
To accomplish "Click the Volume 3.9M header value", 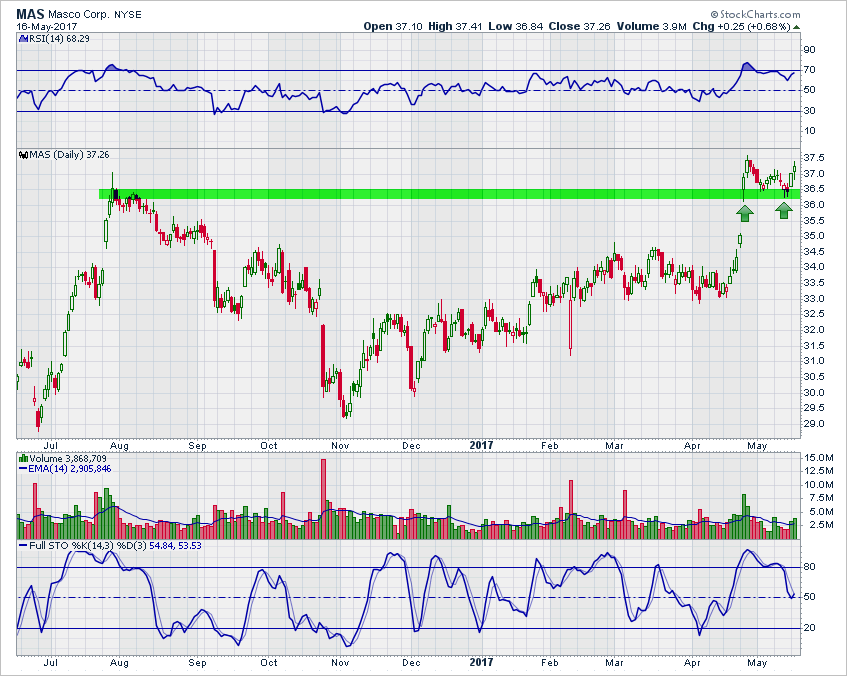I will tap(651, 26).
